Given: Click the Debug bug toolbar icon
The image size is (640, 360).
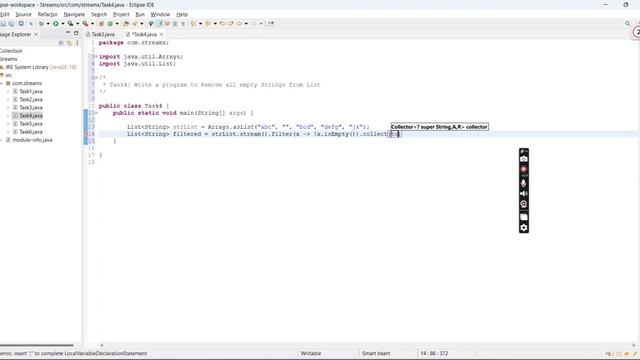Looking at the screenshot, I should click(x=41, y=24).
